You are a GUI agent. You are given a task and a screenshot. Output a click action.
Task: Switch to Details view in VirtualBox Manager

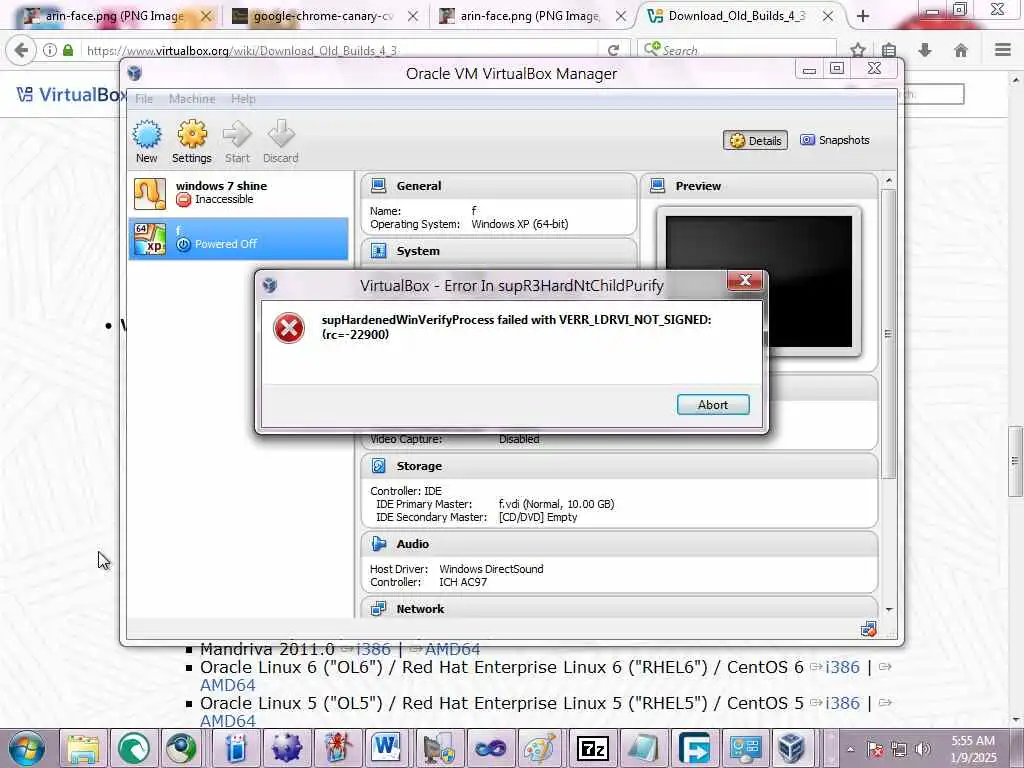756,140
